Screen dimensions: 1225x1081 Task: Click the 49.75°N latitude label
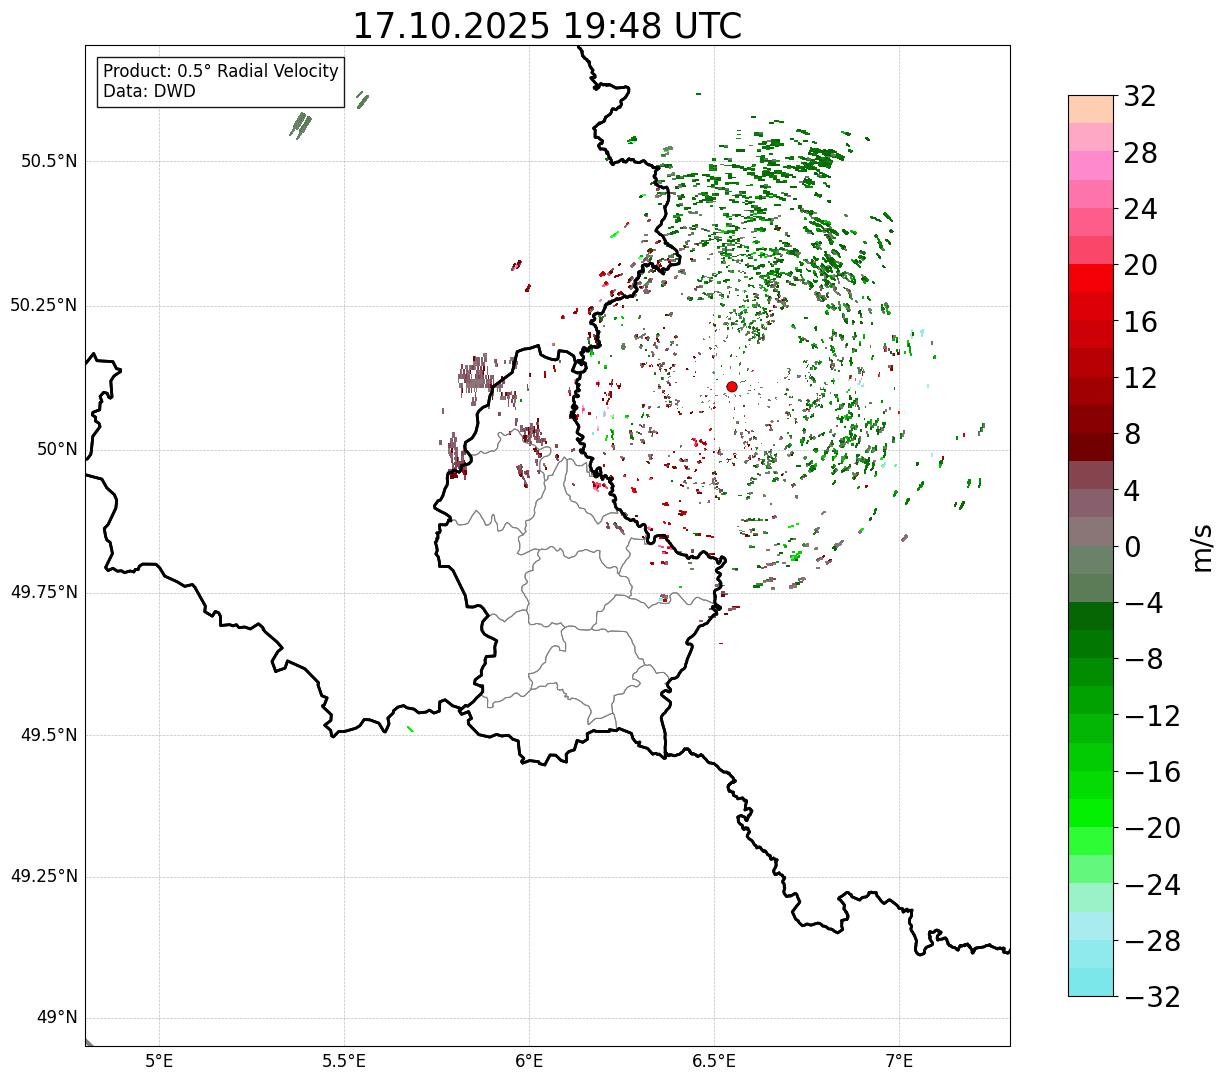[x=44, y=592]
